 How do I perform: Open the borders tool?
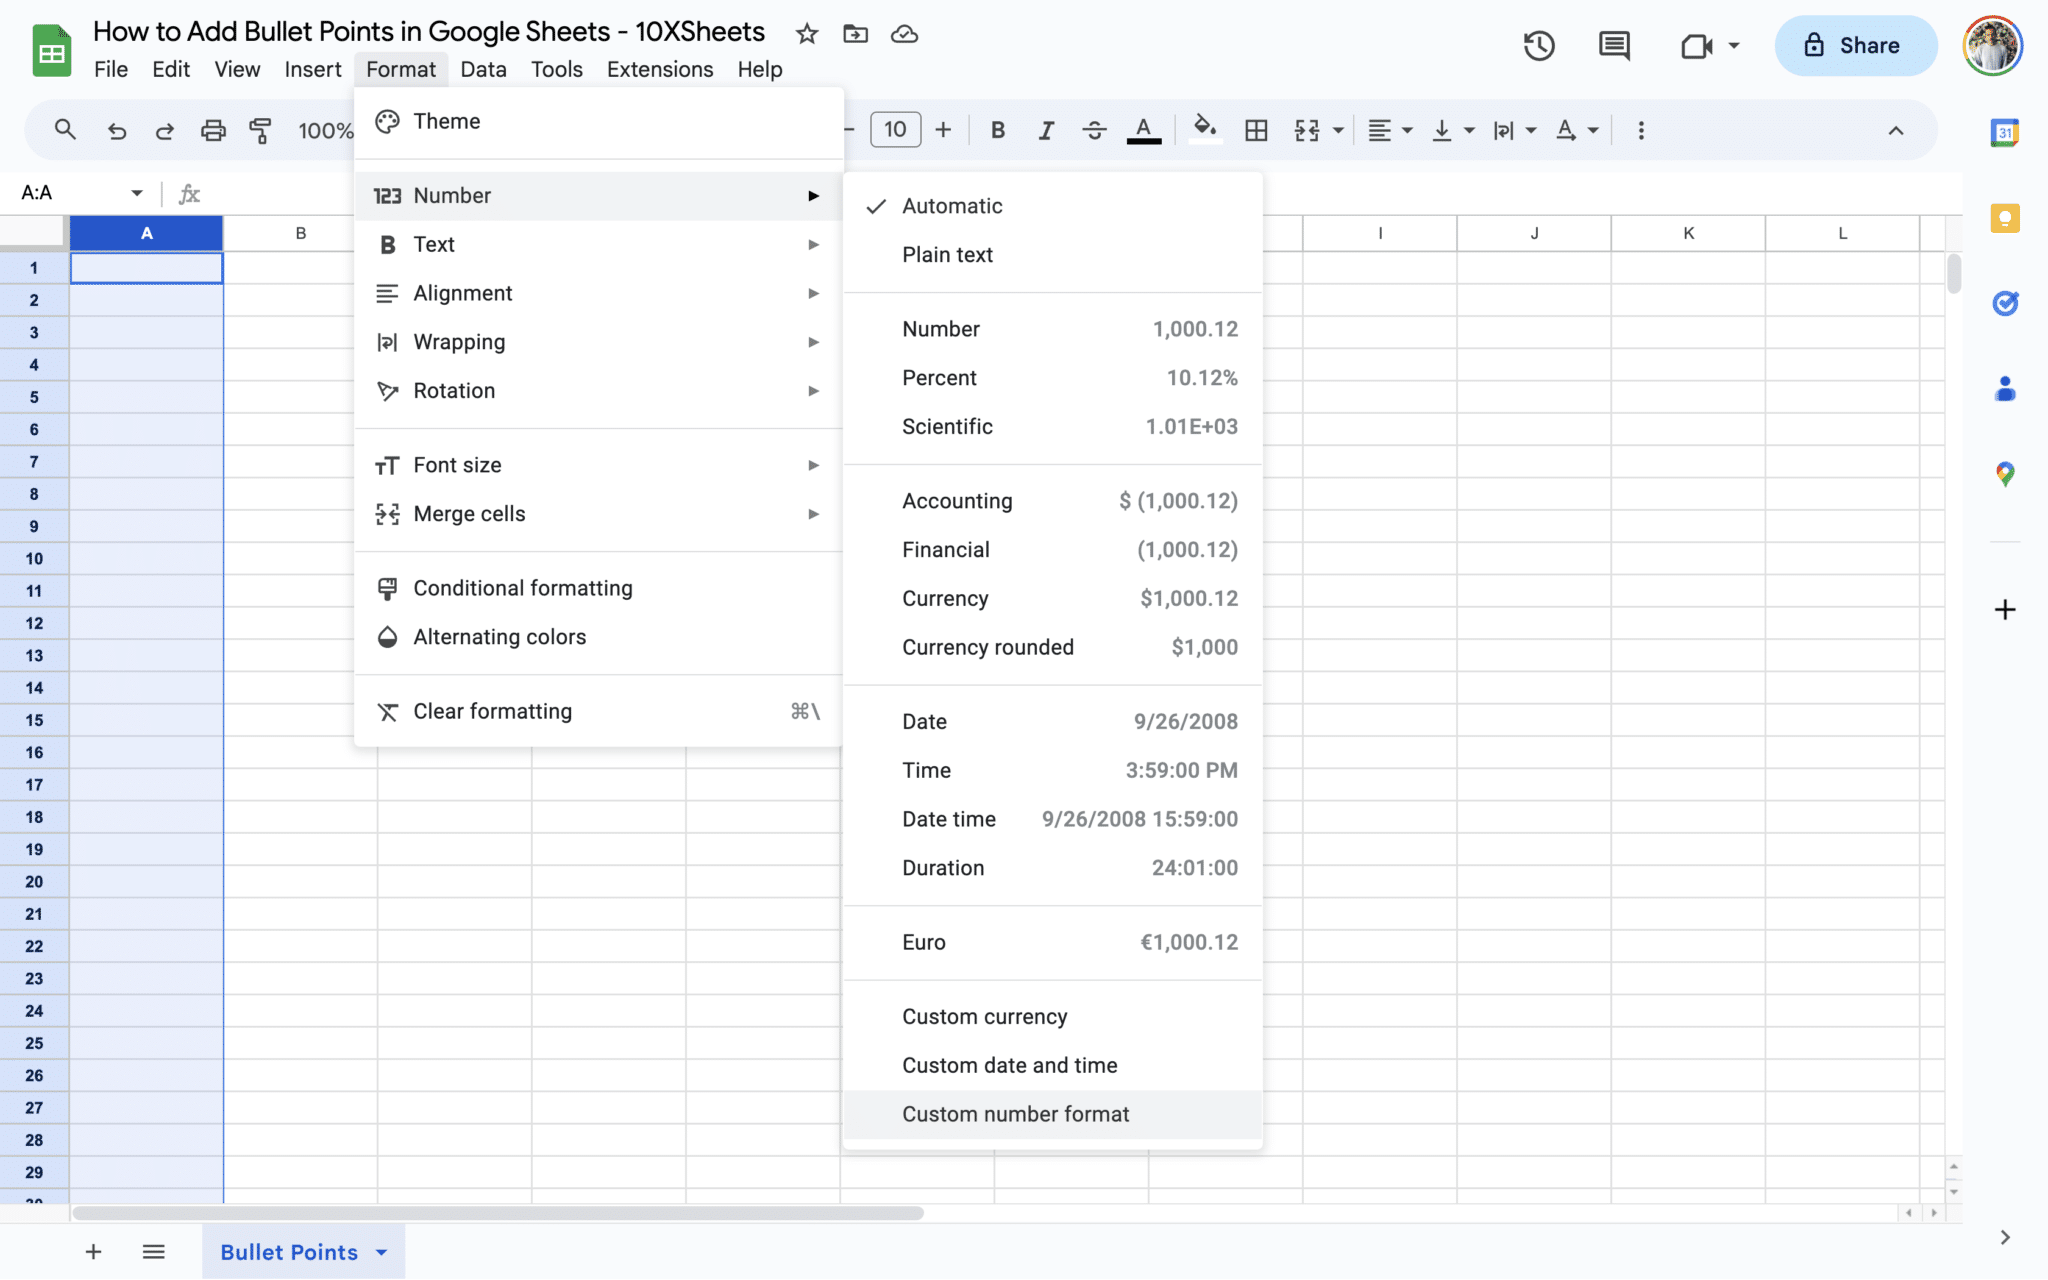[x=1256, y=130]
